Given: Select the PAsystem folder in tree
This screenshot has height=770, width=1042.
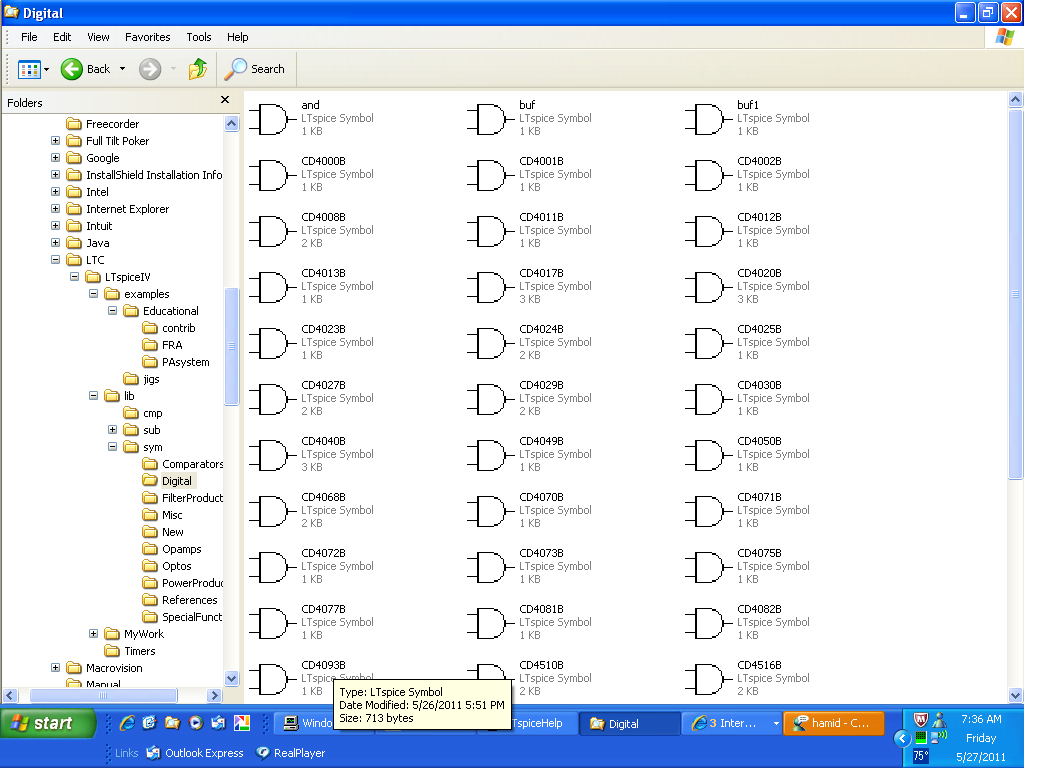Looking at the screenshot, I should click(x=176, y=362).
